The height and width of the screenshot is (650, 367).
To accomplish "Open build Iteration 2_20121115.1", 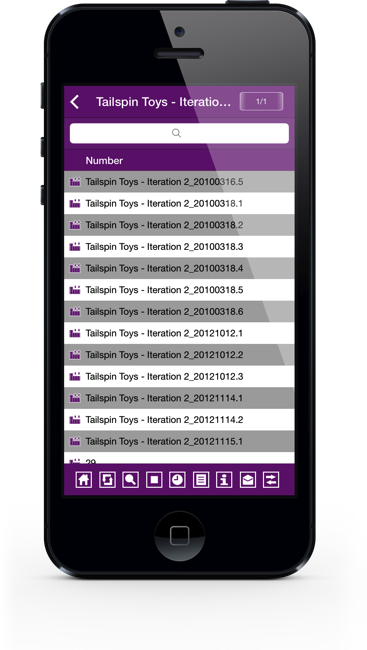I will coord(179,441).
